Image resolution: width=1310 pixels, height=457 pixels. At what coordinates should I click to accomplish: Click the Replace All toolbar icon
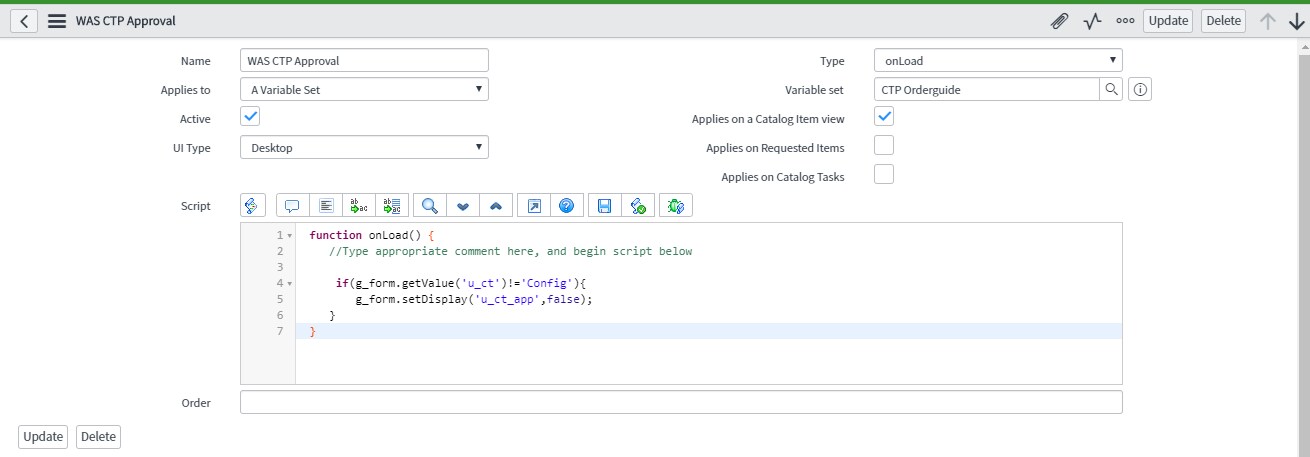pos(391,205)
